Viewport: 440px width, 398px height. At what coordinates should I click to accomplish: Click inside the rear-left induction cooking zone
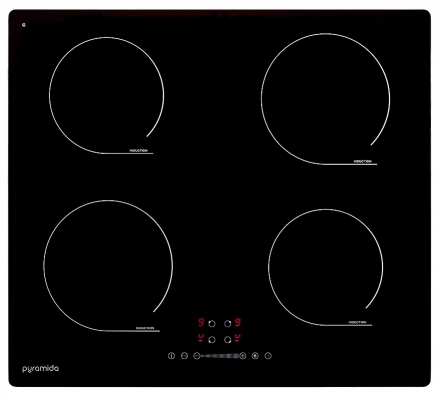107,95
